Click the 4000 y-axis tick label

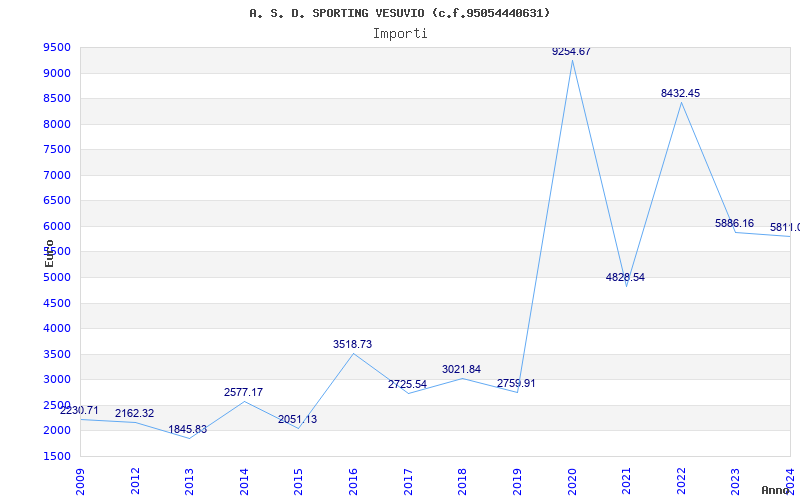coord(57,329)
